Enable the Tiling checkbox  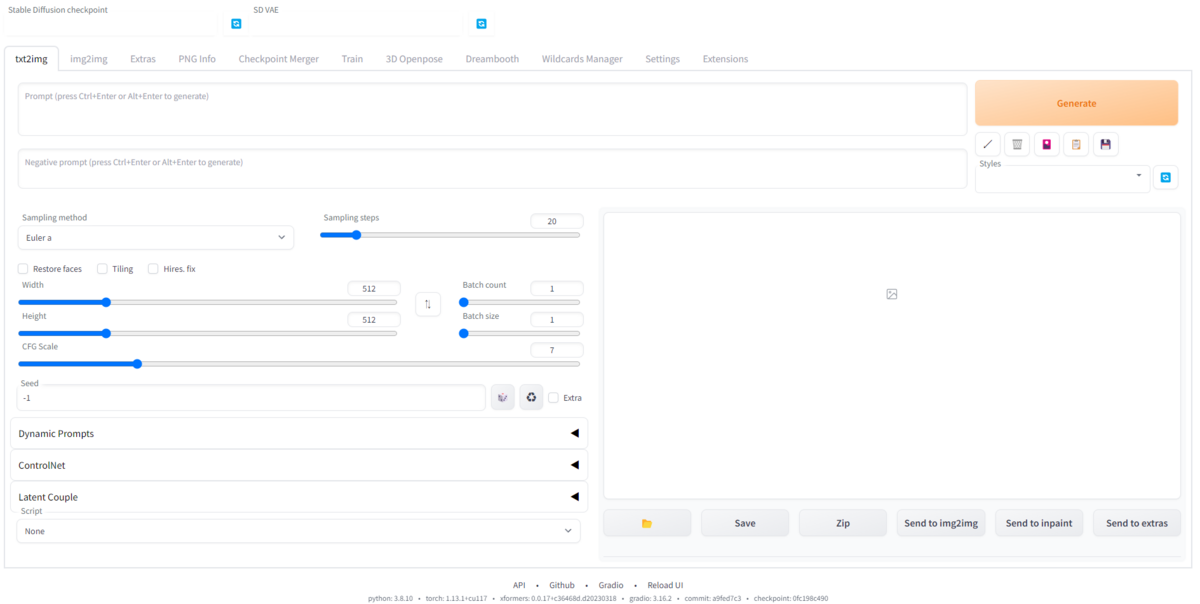(x=102, y=269)
